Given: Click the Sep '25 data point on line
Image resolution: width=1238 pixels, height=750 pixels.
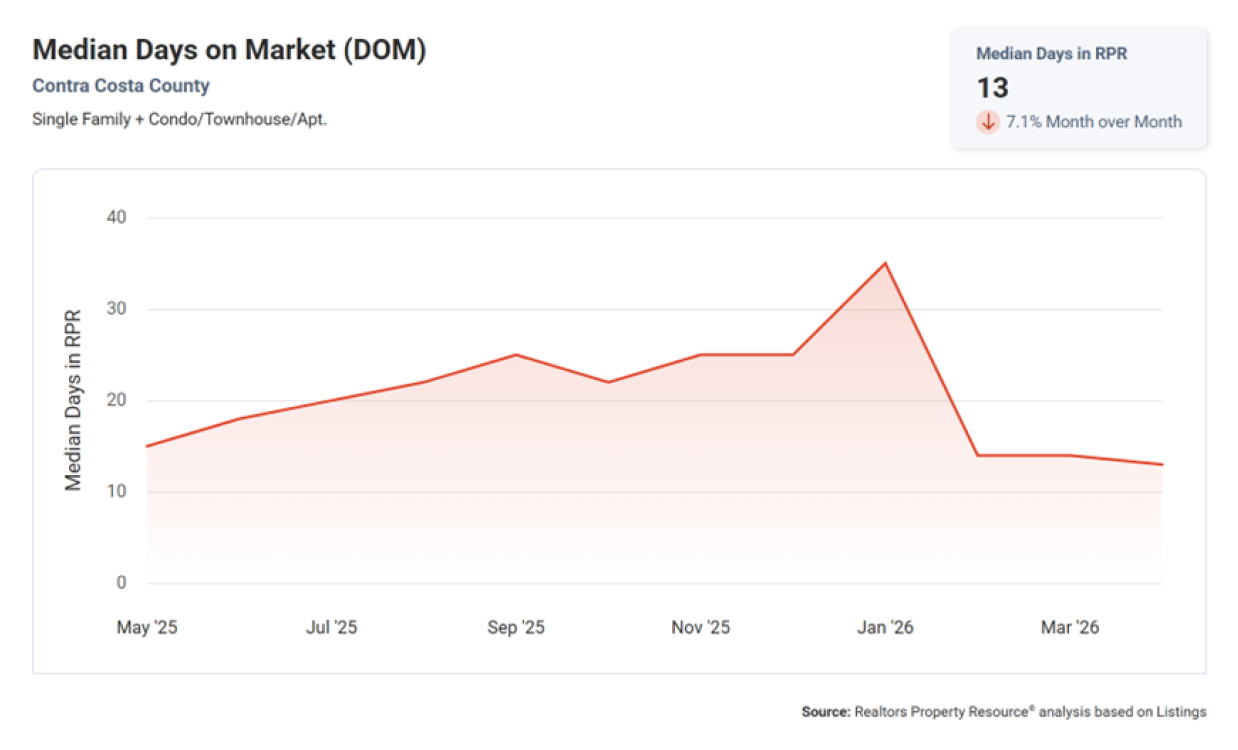Looking at the screenshot, I should point(516,354).
